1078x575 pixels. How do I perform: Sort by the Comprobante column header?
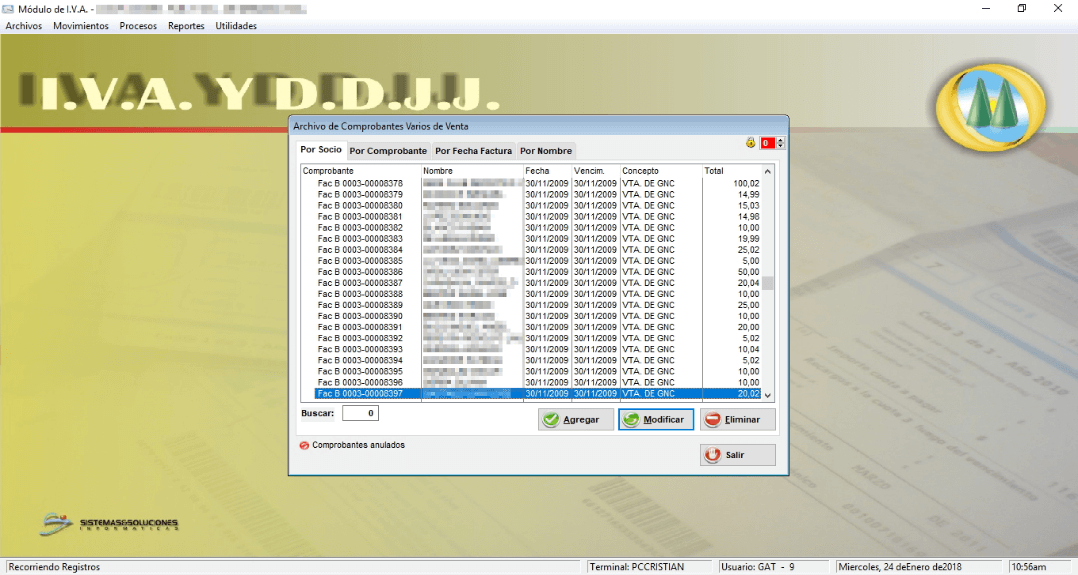[361, 171]
